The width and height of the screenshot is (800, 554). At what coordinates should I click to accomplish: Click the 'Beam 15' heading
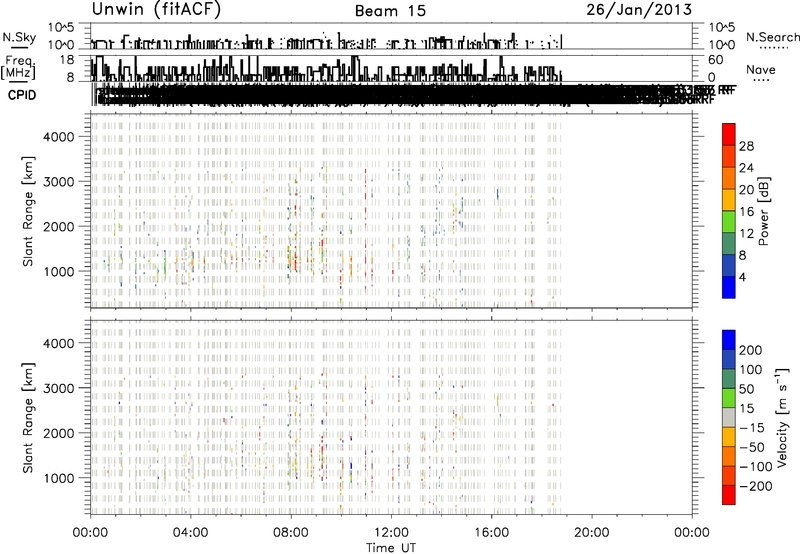coord(390,11)
